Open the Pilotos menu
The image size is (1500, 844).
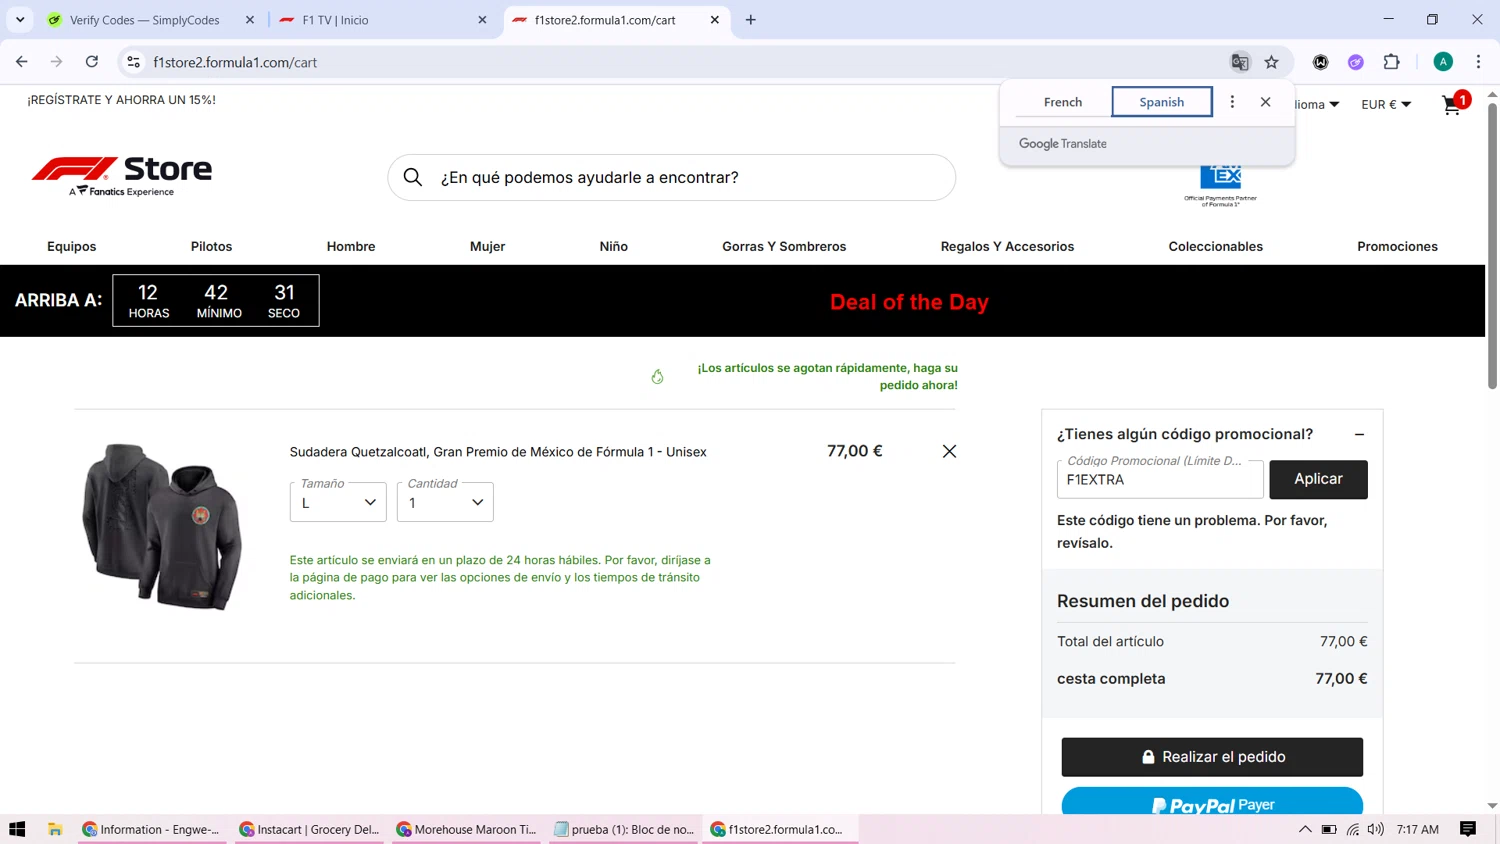[211, 246]
